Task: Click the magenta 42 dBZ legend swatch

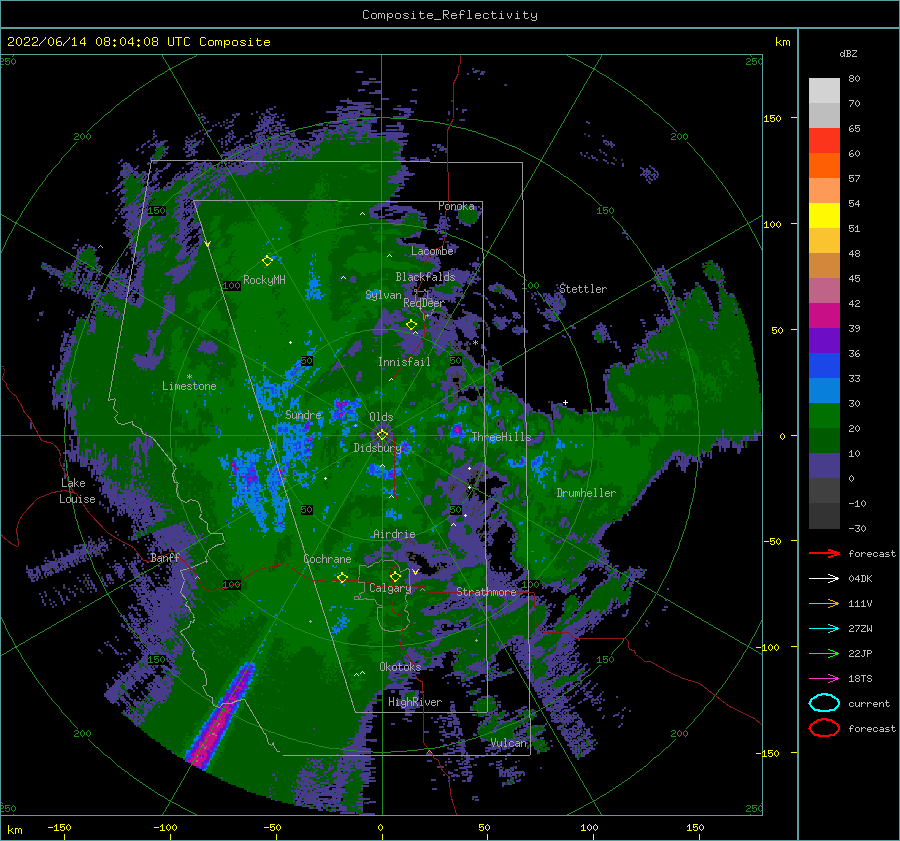Action: [824, 315]
